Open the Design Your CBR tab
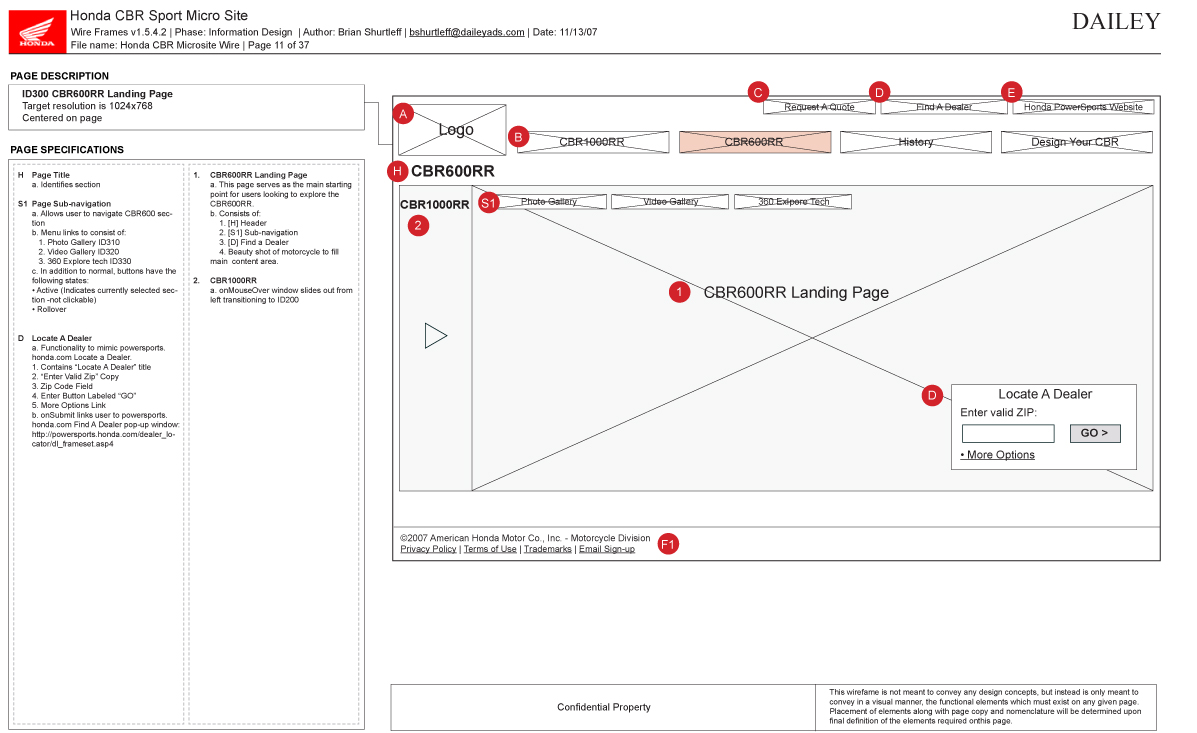Screen dimensions: 1197x733 pos(1075,142)
